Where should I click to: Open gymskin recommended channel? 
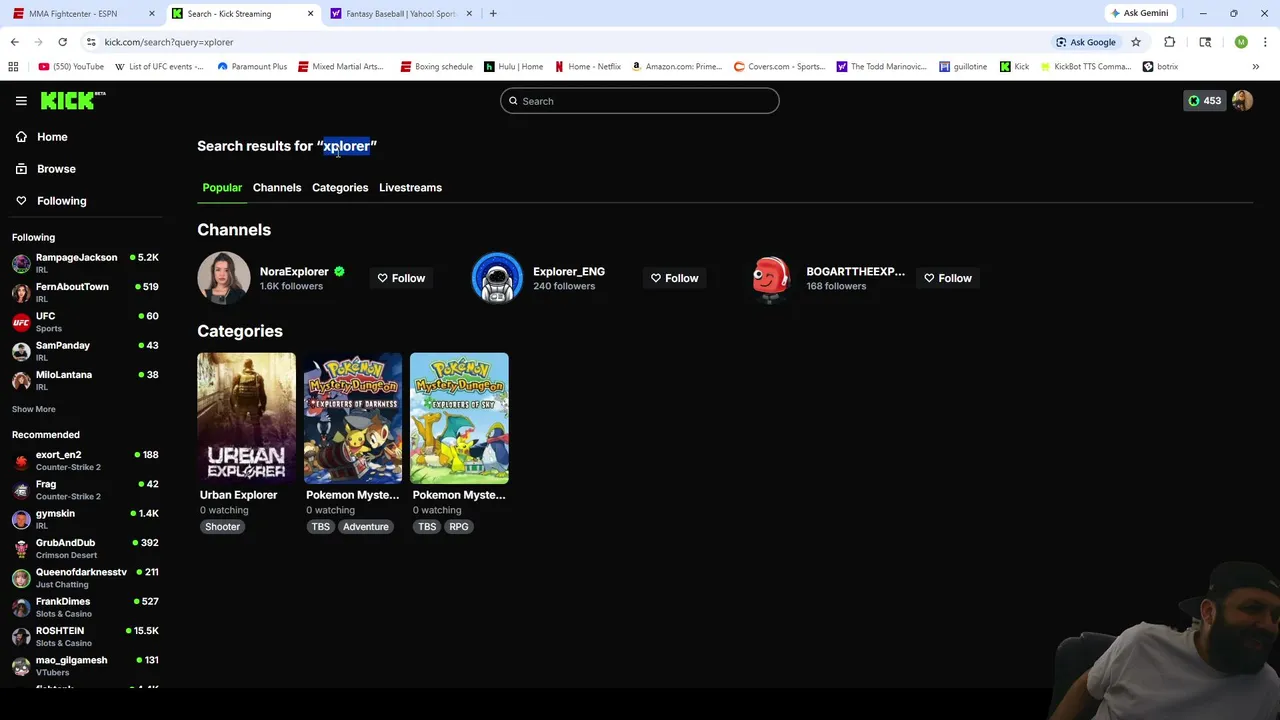click(x=85, y=520)
